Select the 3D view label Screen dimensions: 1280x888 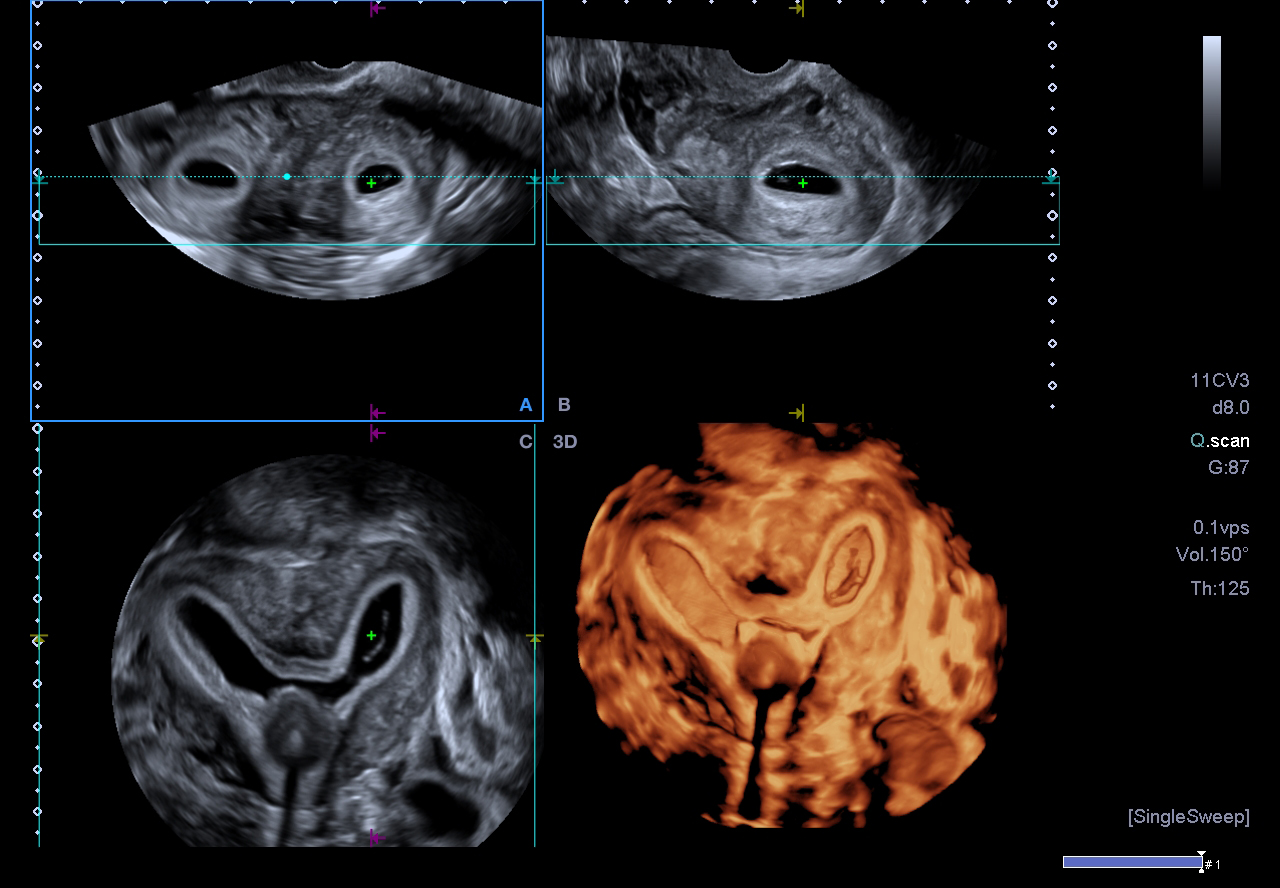565,442
